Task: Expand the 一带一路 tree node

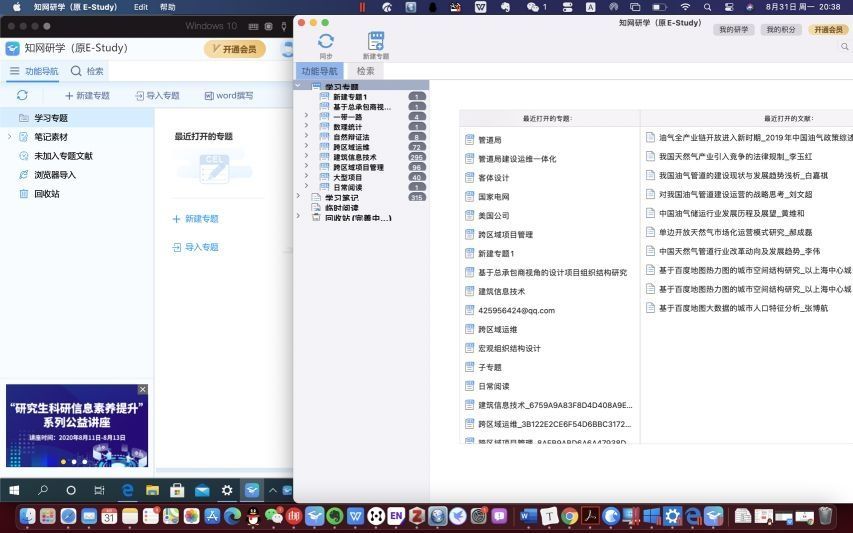Action: (306, 115)
